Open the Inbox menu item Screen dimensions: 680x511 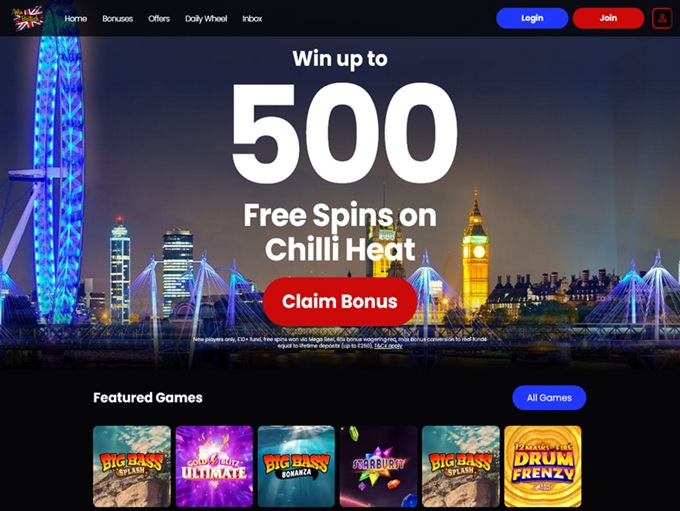[x=252, y=19]
